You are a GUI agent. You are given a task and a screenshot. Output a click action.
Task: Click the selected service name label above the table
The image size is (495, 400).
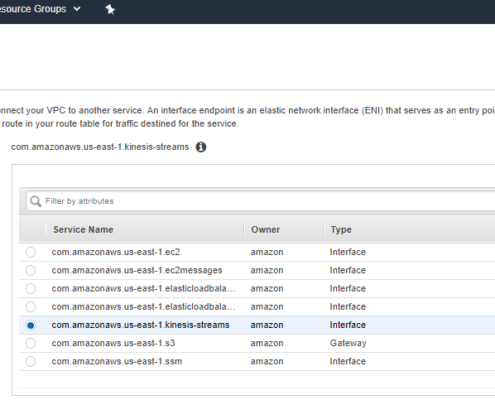pyautogui.click(x=100, y=147)
